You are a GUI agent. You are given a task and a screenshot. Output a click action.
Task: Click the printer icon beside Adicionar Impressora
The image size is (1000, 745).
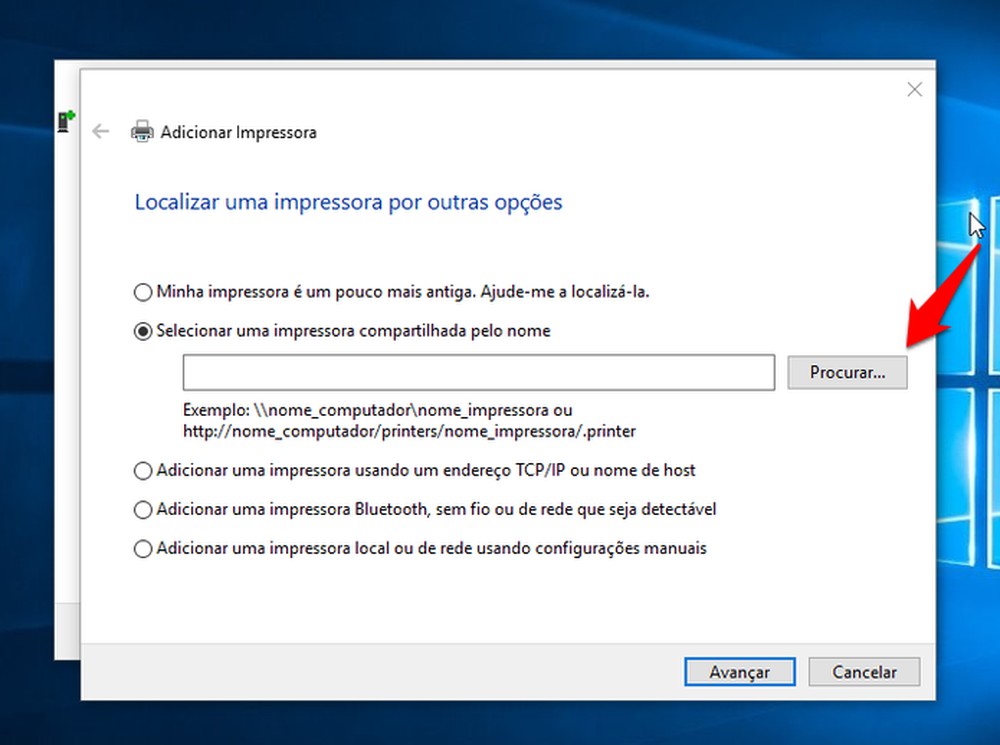[142, 131]
